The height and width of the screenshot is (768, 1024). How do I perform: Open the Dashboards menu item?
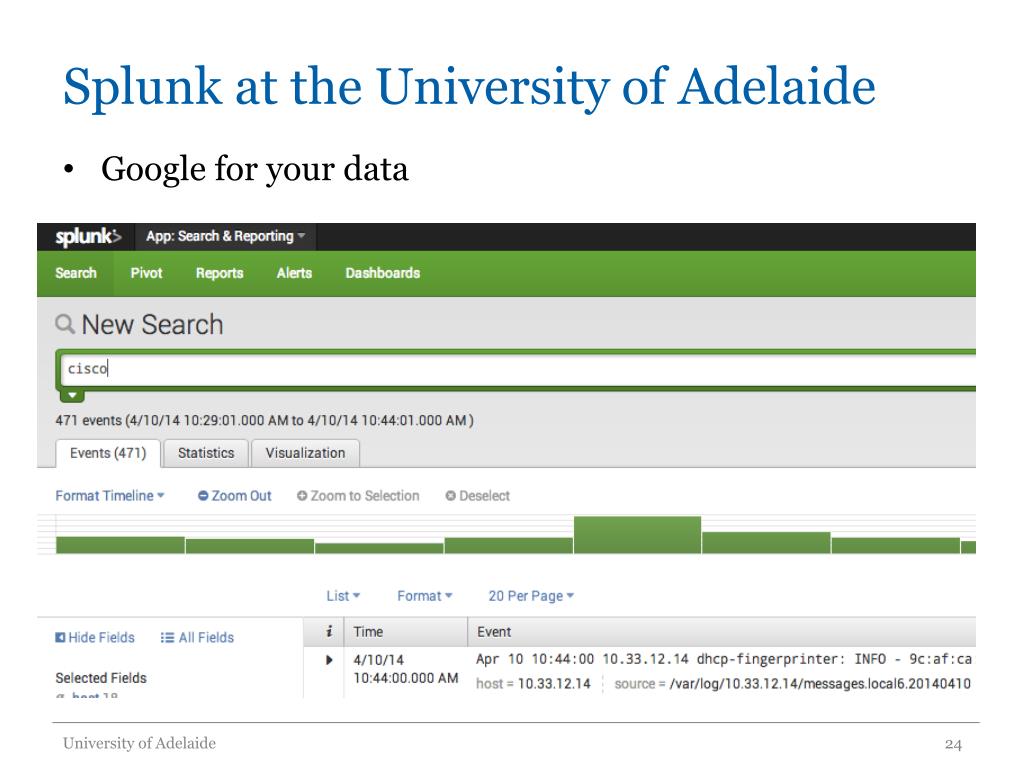[x=383, y=273]
